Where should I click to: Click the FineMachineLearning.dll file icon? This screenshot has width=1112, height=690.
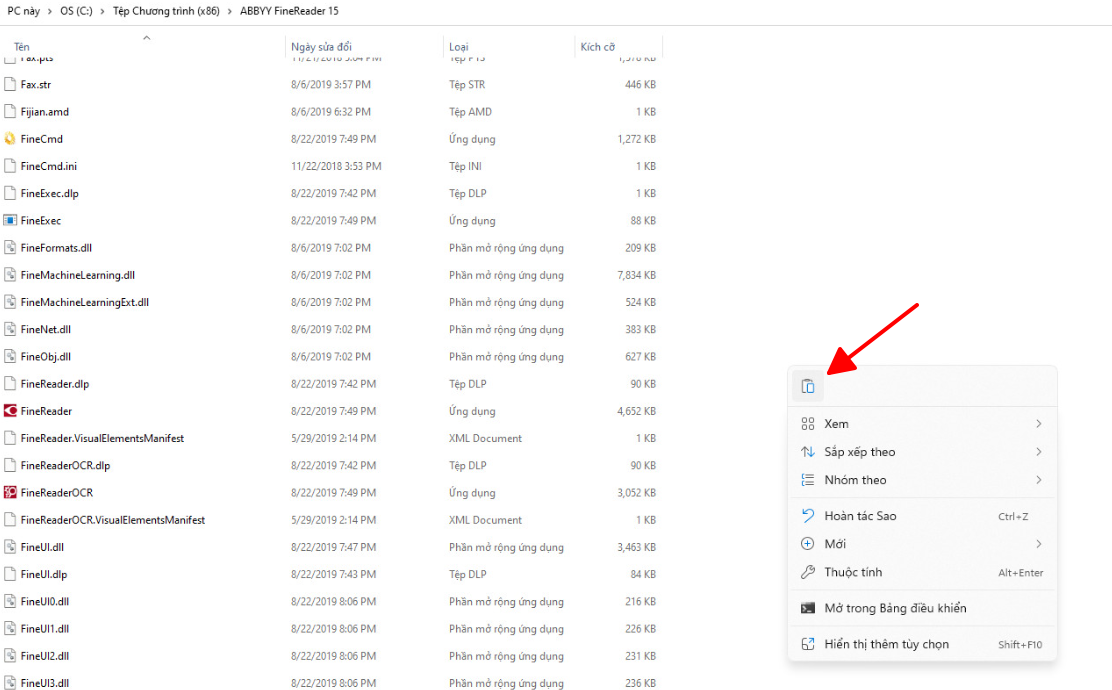pos(10,274)
